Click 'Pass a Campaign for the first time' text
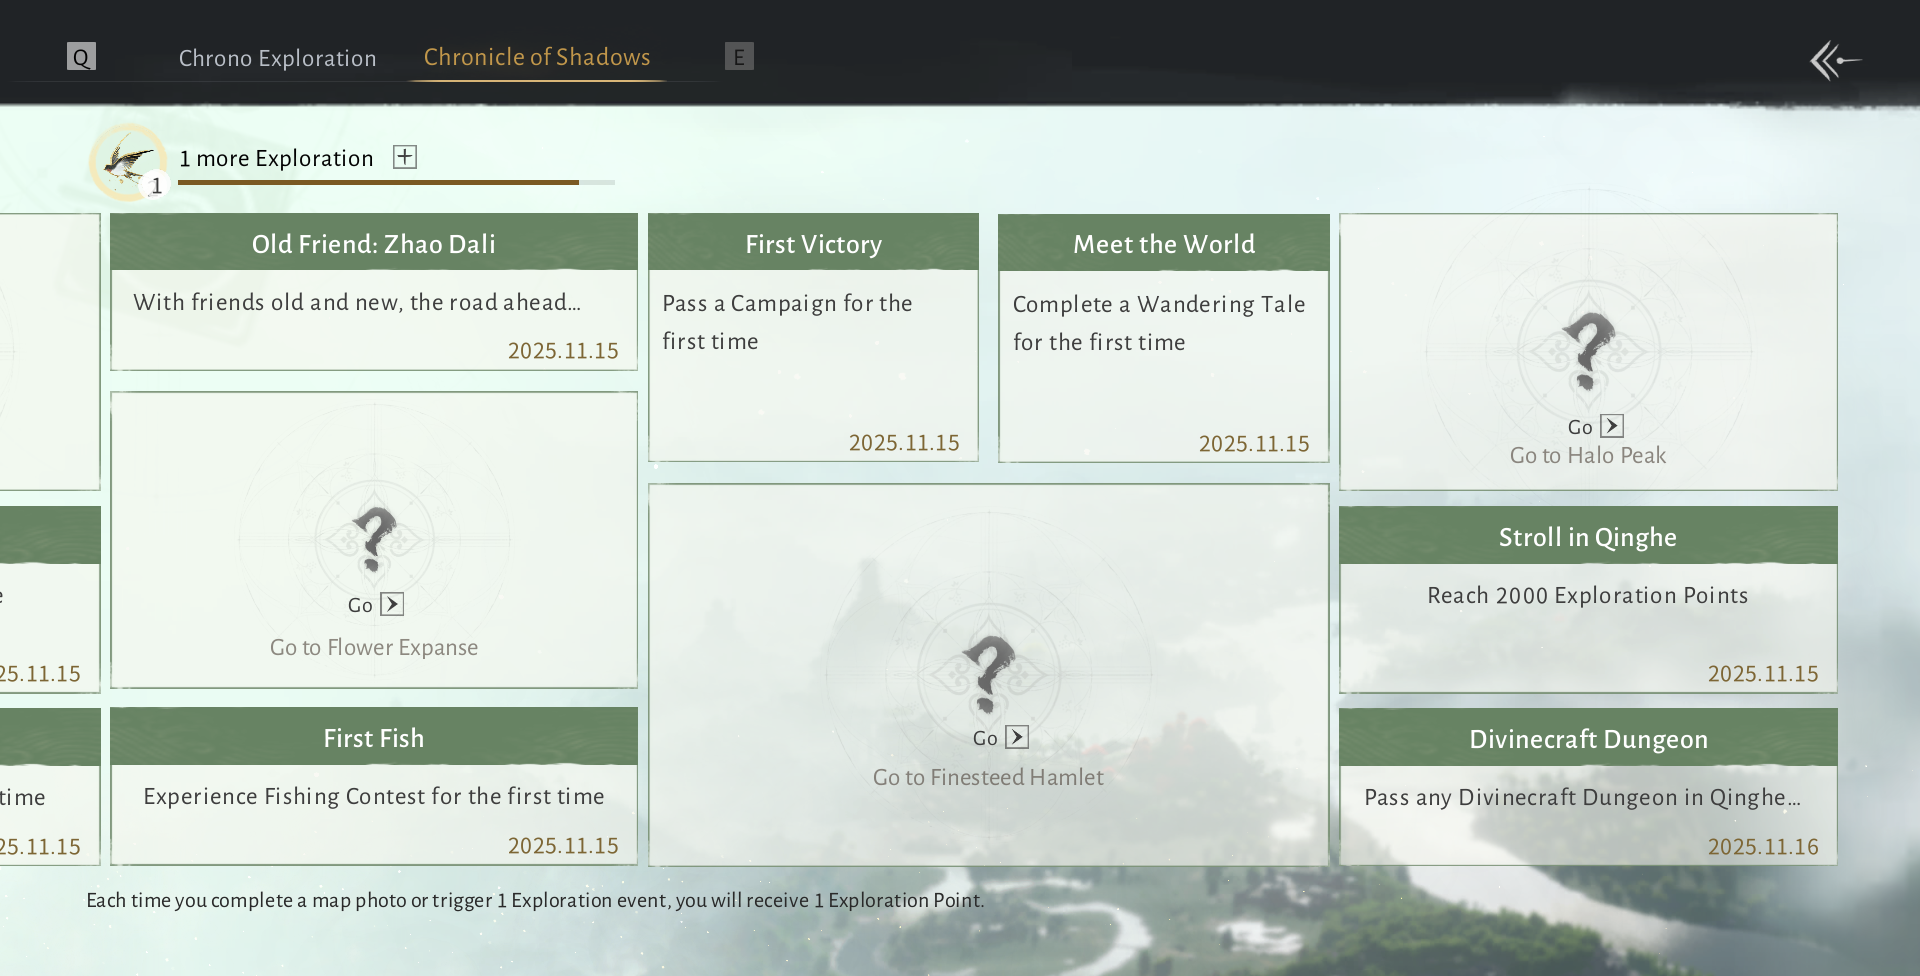1920x976 pixels. (787, 322)
